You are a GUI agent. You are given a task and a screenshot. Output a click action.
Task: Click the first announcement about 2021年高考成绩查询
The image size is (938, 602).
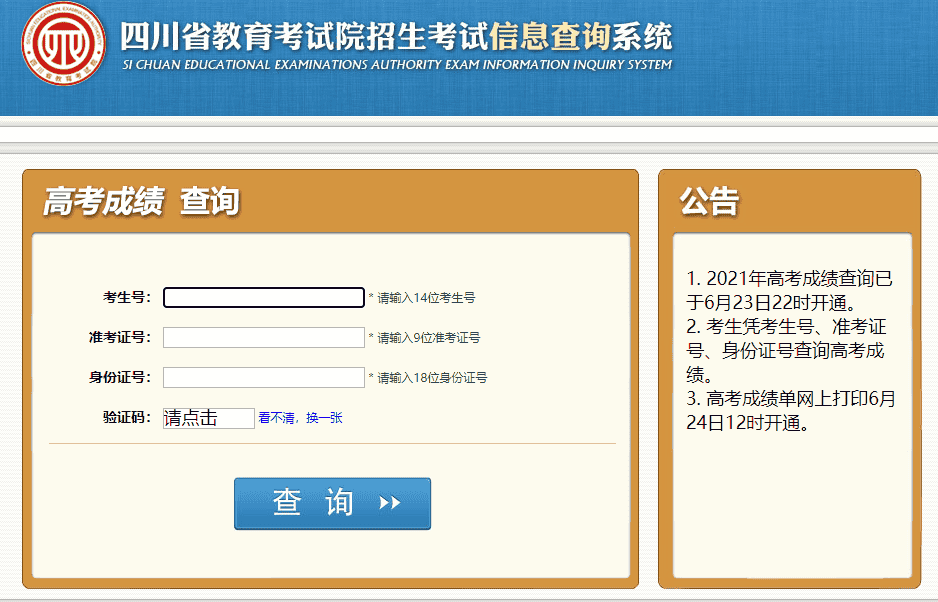(790, 289)
